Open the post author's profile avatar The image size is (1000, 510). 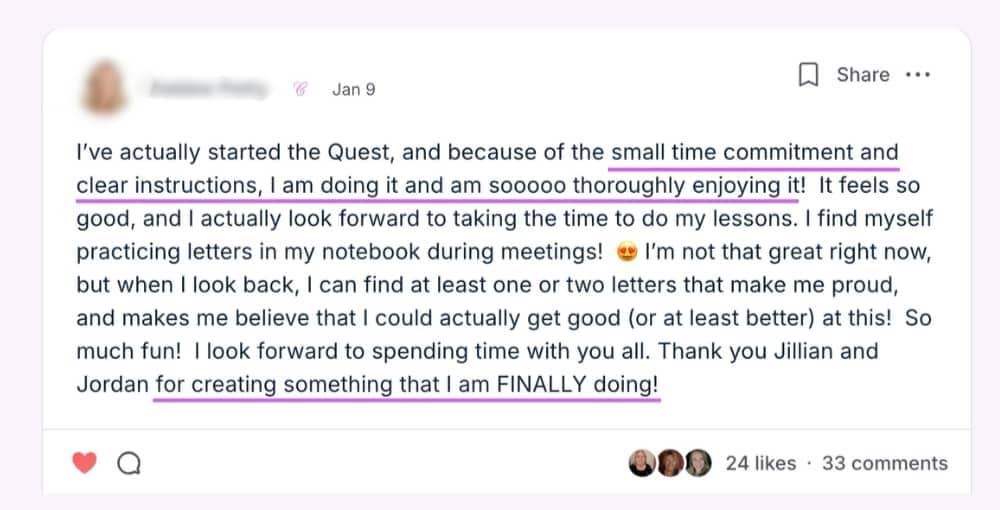[107, 88]
